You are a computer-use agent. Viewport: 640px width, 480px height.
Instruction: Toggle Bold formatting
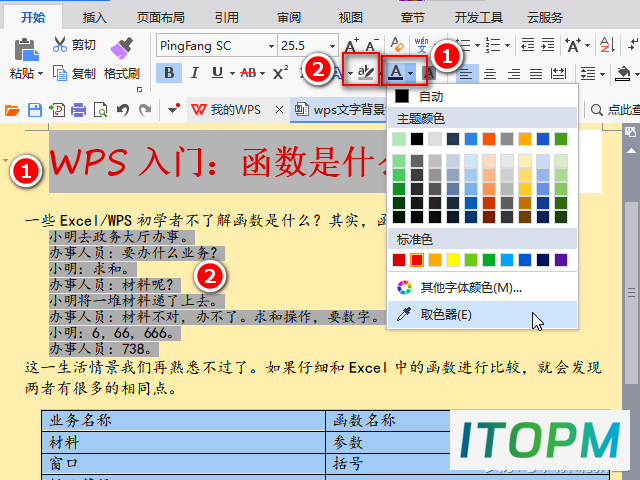(169, 73)
